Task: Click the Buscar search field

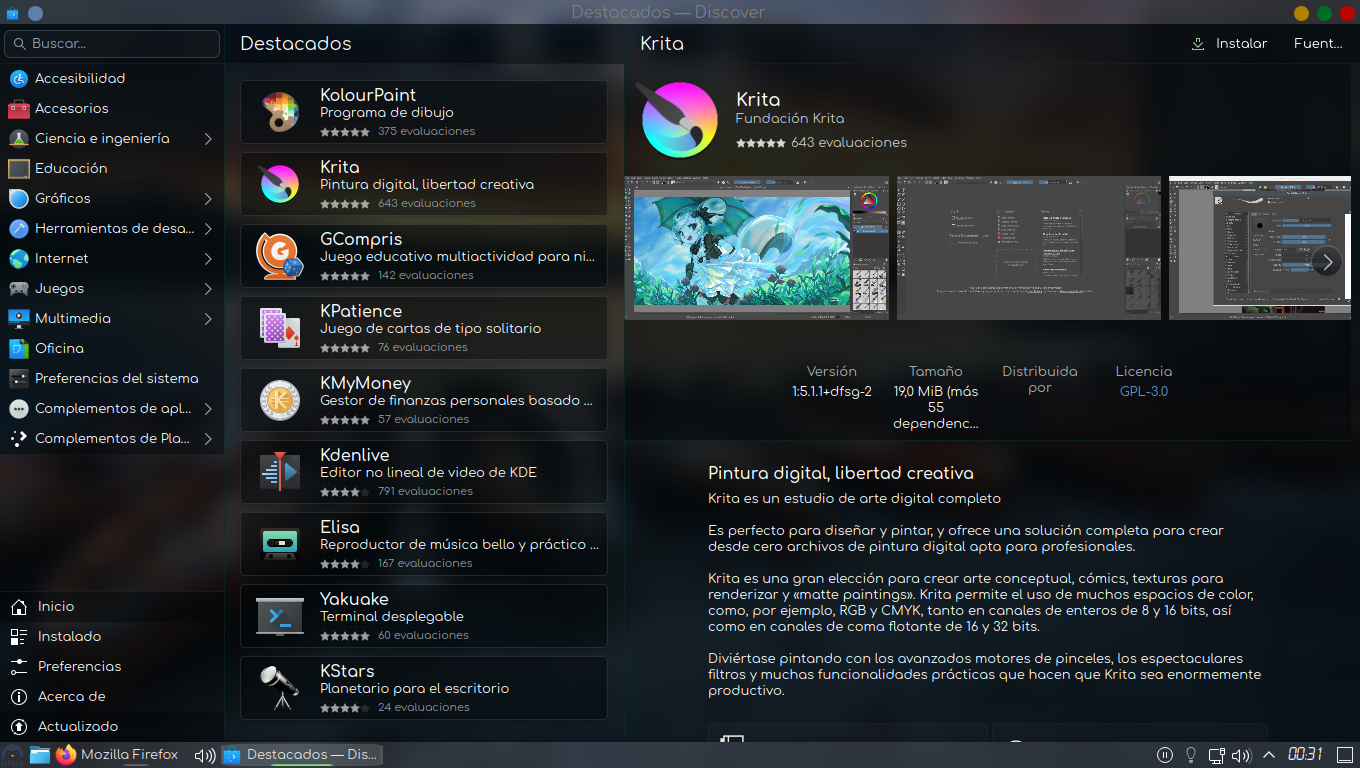Action: tap(112, 44)
